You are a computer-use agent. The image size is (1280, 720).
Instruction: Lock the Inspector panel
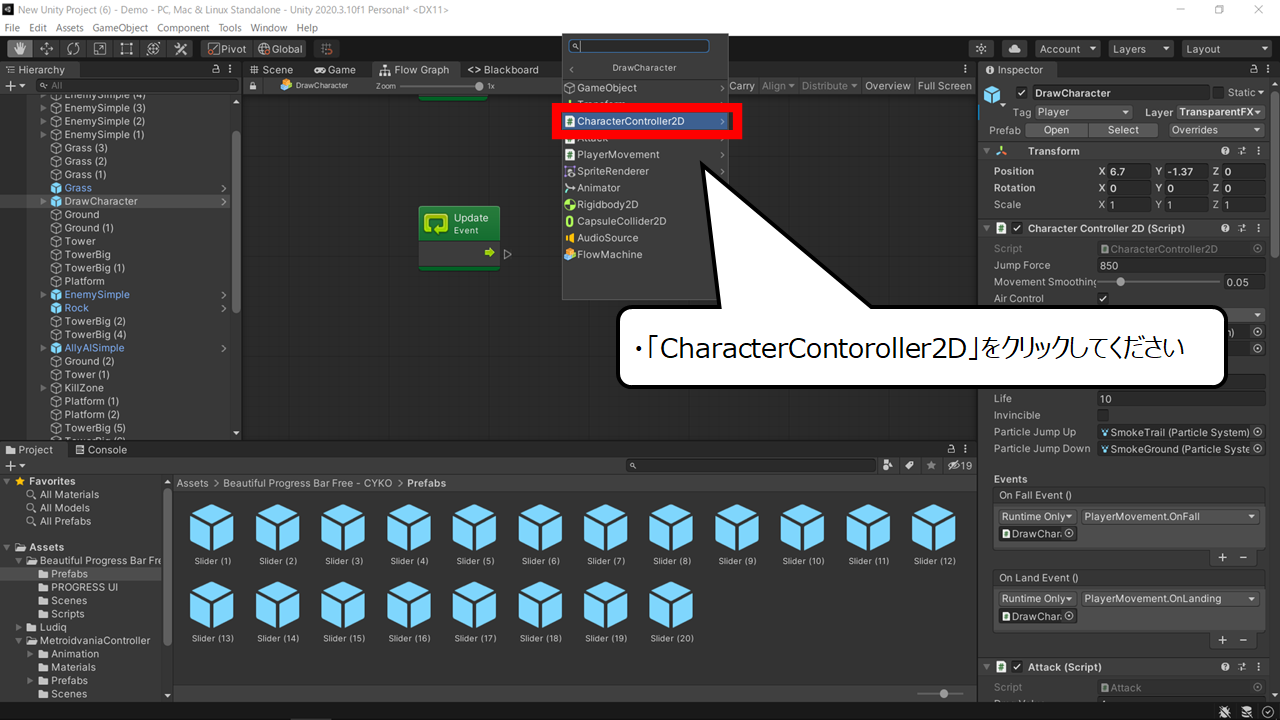(x=1255, y=70)
